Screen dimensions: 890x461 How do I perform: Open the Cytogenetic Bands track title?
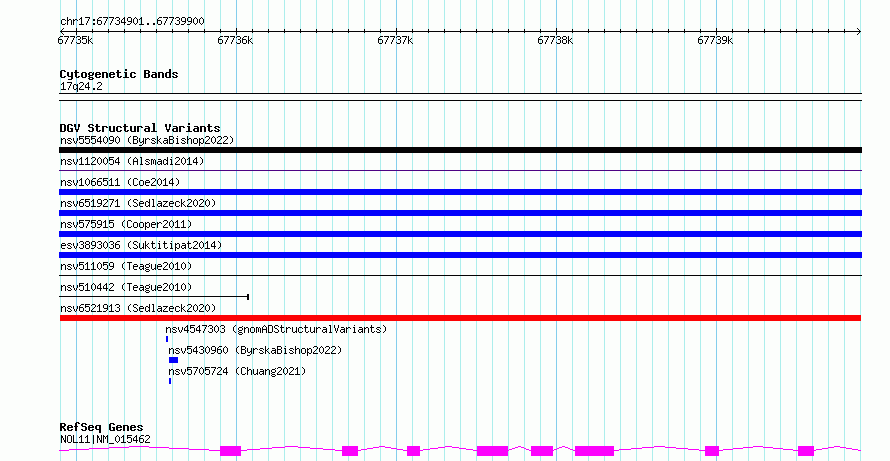pos(119,74)
